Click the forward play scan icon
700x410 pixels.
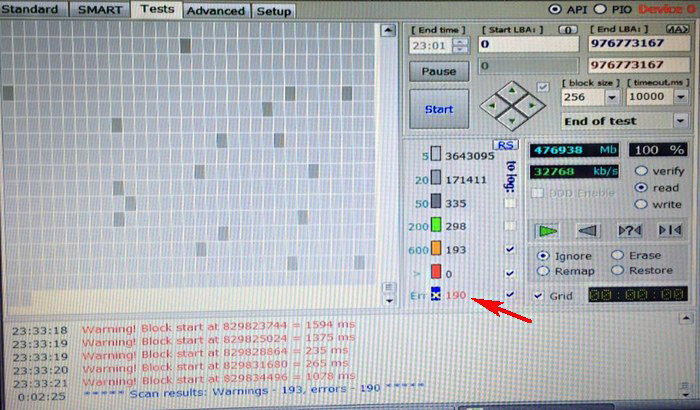pyautogui.click(x=546, y=230)
